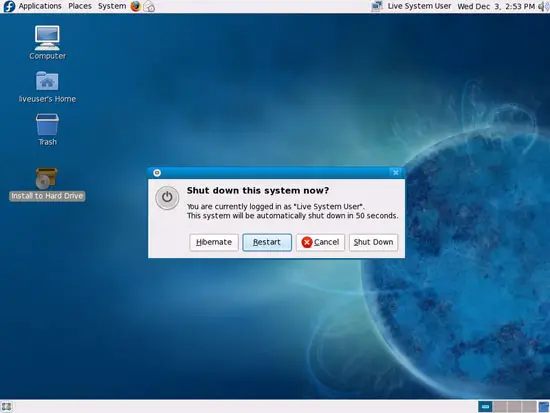Open the Places menu
550x413 pixels.
tap(80, 6)
